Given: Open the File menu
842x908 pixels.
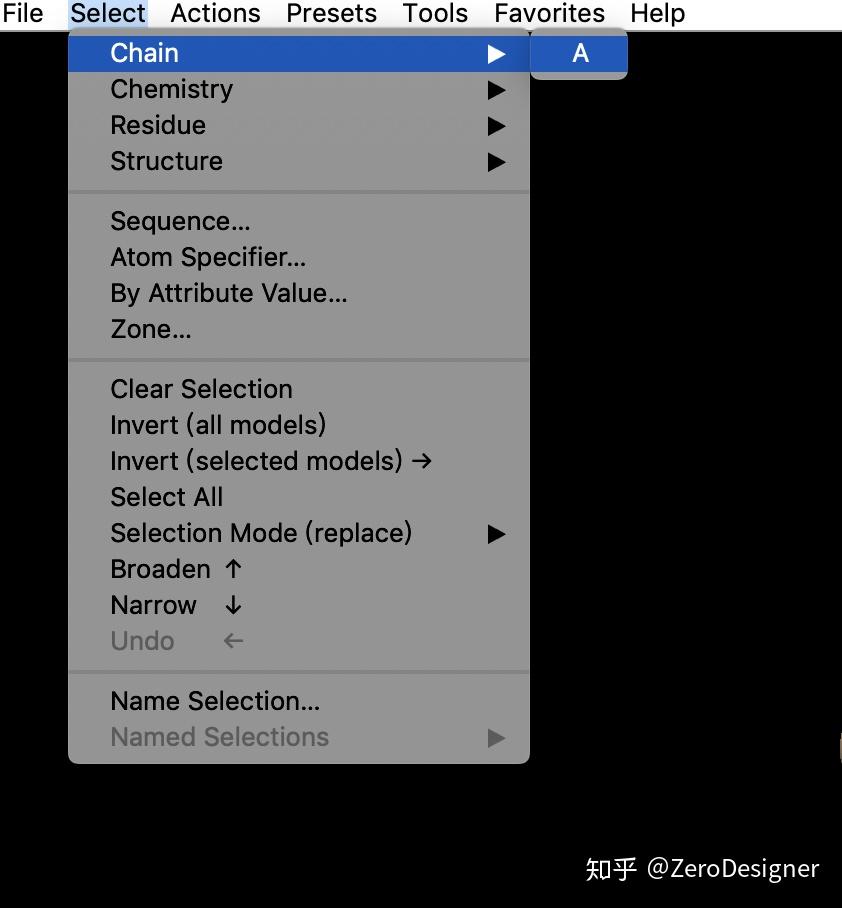Looking at the screenshot, I should pos(23,14).
